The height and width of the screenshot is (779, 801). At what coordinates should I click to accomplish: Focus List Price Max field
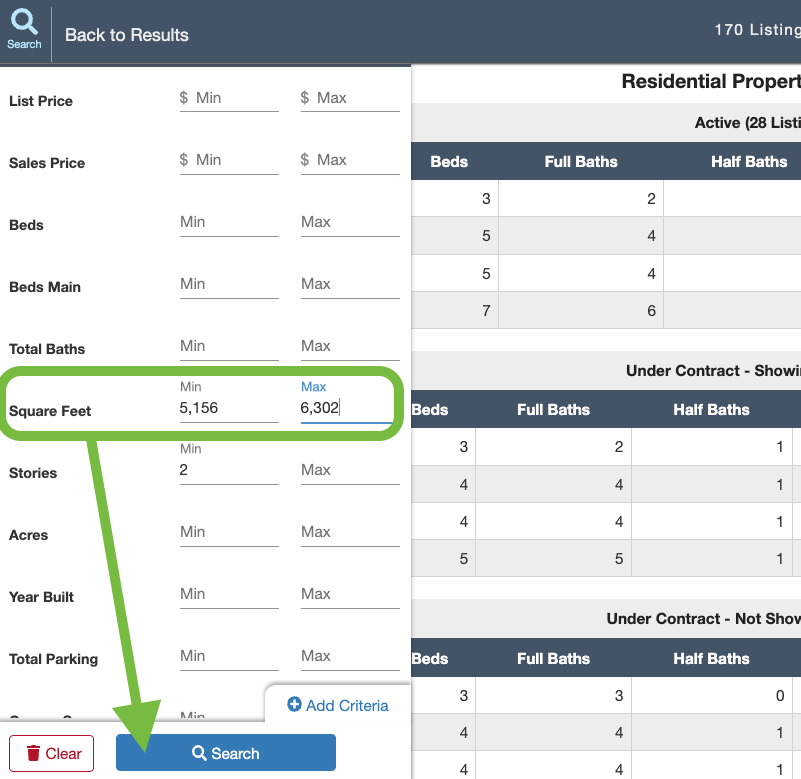[x=350, y=98]
